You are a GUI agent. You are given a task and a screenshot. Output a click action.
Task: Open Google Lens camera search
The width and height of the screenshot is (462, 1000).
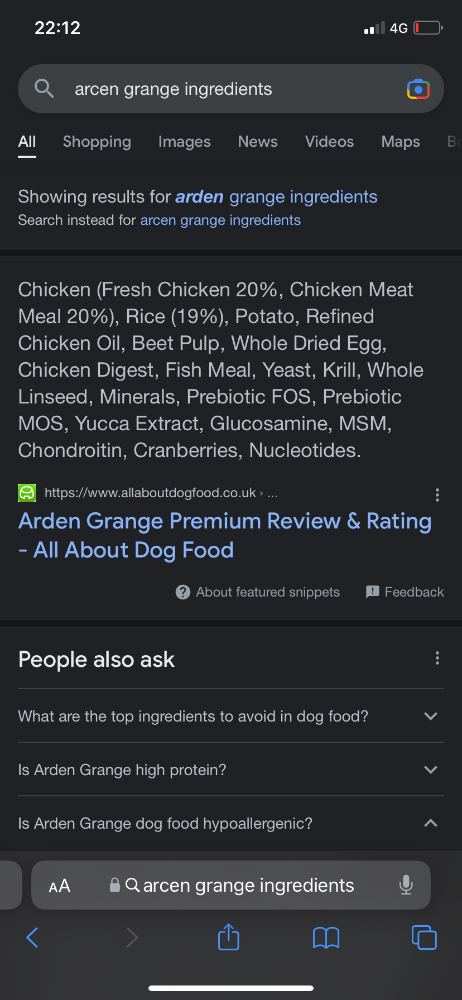(418, 89)
